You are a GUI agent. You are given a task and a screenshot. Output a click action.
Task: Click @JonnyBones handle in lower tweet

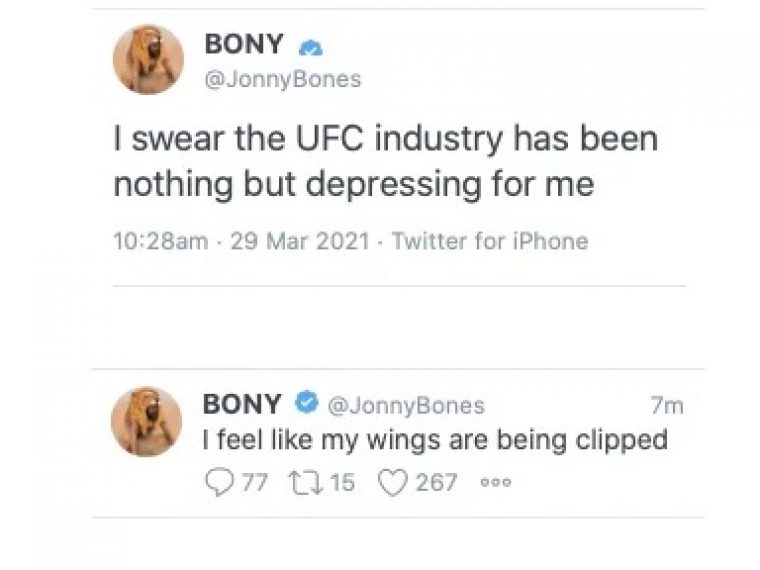point(407,406)
